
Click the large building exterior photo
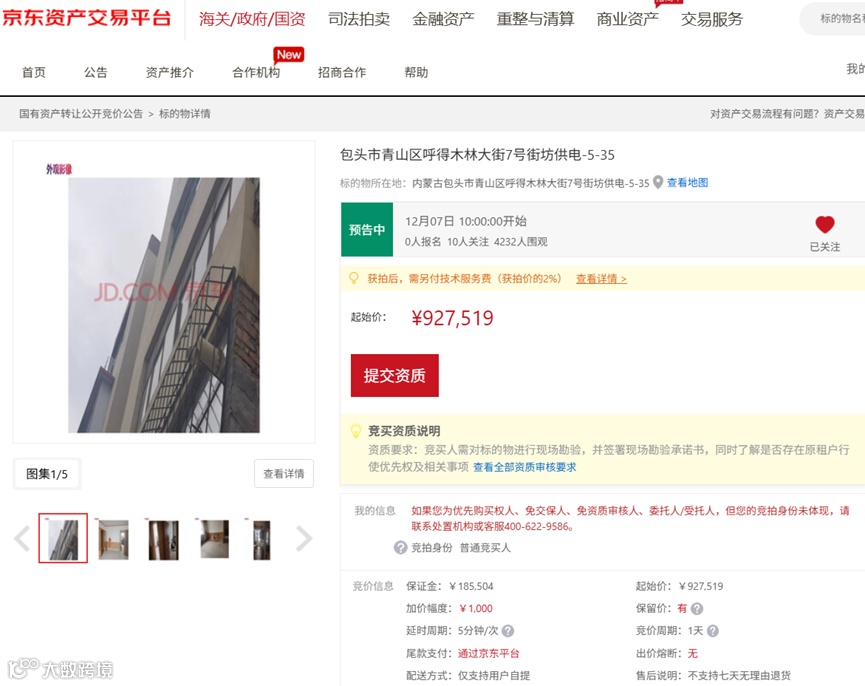point(164,305)
